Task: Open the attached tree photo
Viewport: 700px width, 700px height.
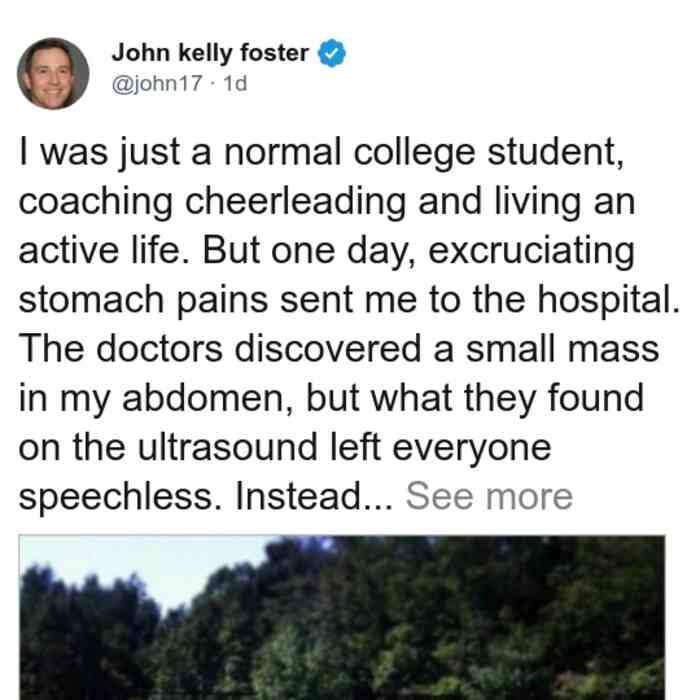Action: tap(342, 617)
